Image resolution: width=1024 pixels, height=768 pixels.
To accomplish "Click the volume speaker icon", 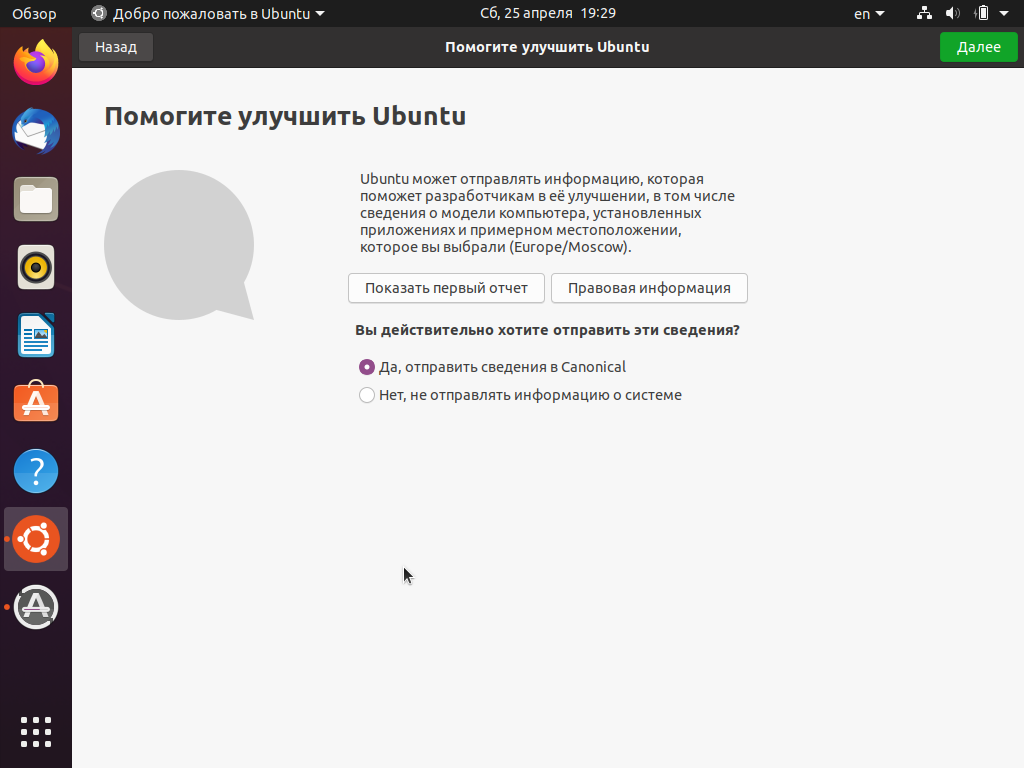I will tap(953, 13).
